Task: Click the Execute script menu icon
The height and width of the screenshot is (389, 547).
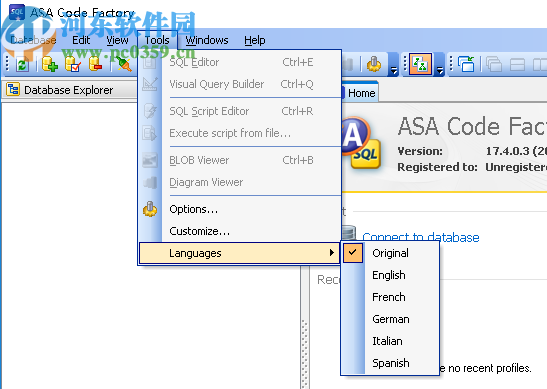Action: pos(150,133)
